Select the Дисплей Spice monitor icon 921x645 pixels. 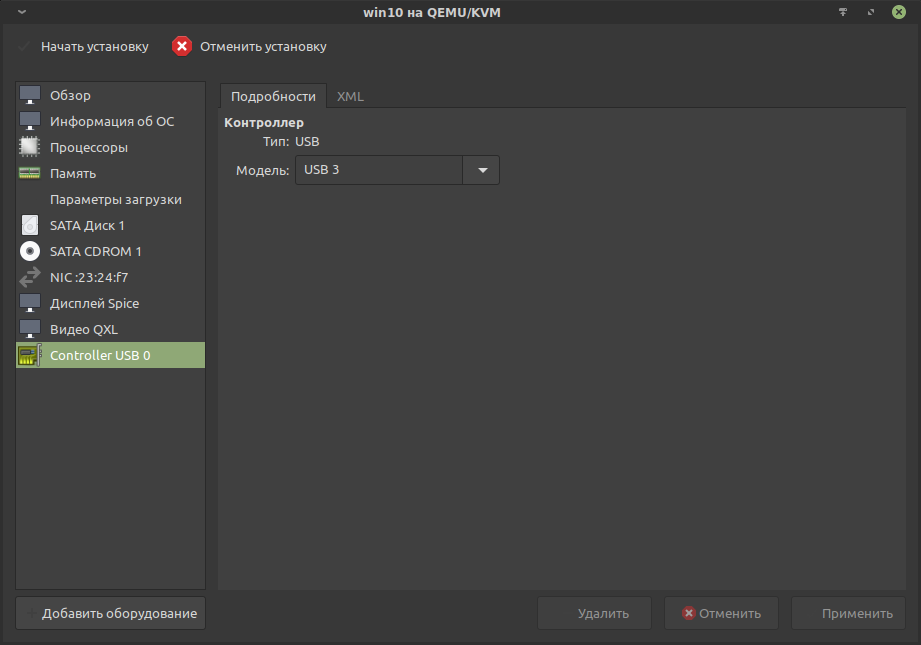tap(30, 303)
